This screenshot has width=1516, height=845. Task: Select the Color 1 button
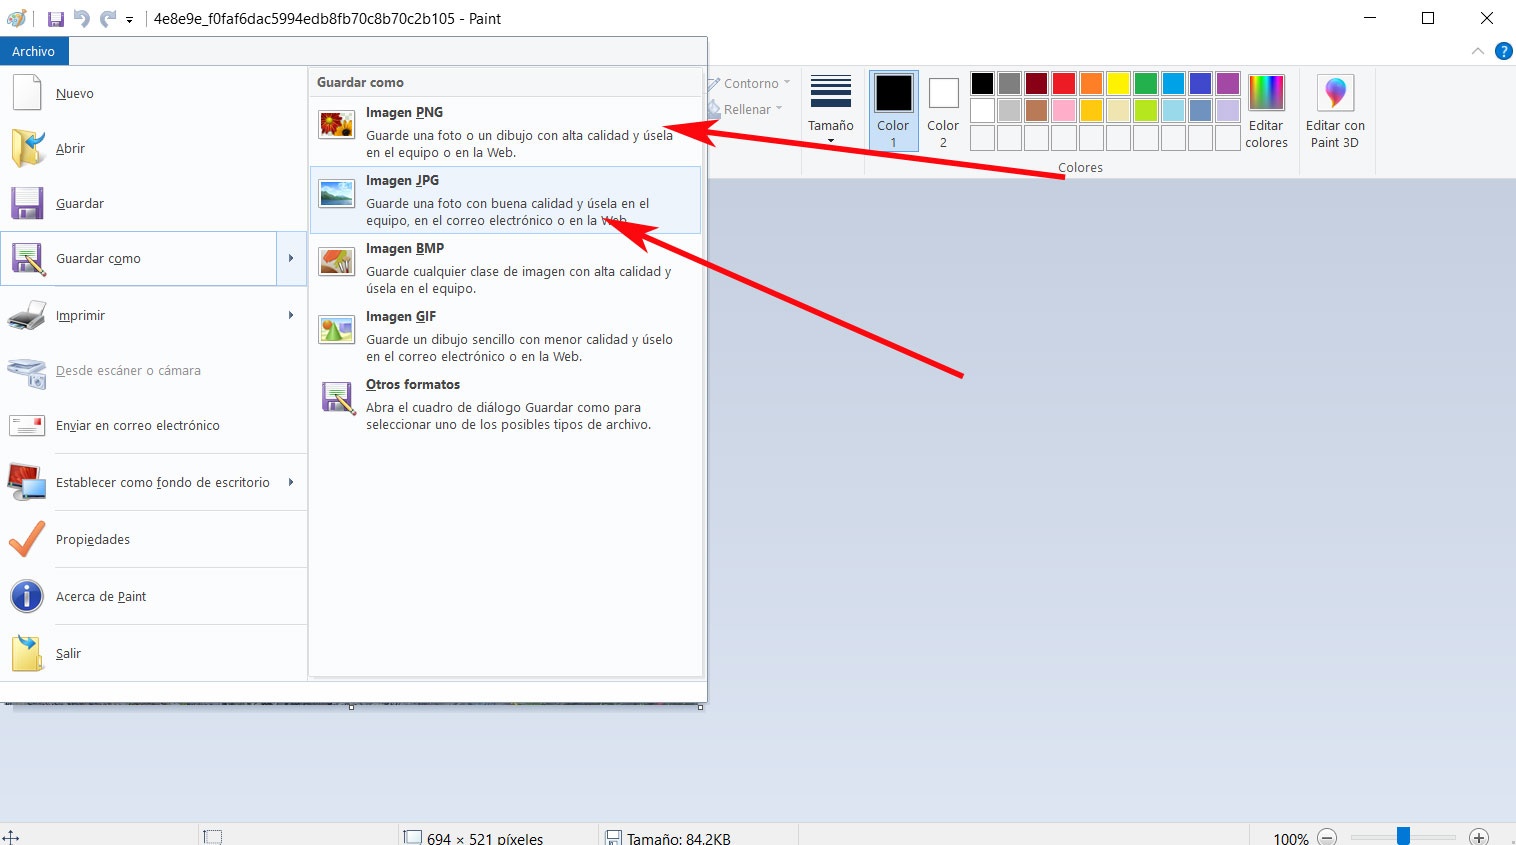(x=893, y=111)
